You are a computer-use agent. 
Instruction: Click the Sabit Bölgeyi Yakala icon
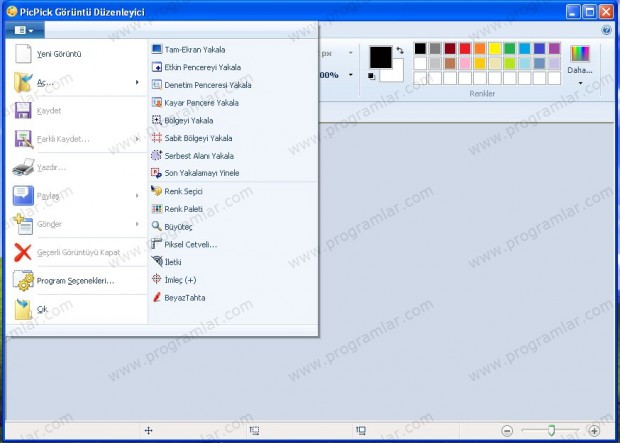[x=157, y=138]
